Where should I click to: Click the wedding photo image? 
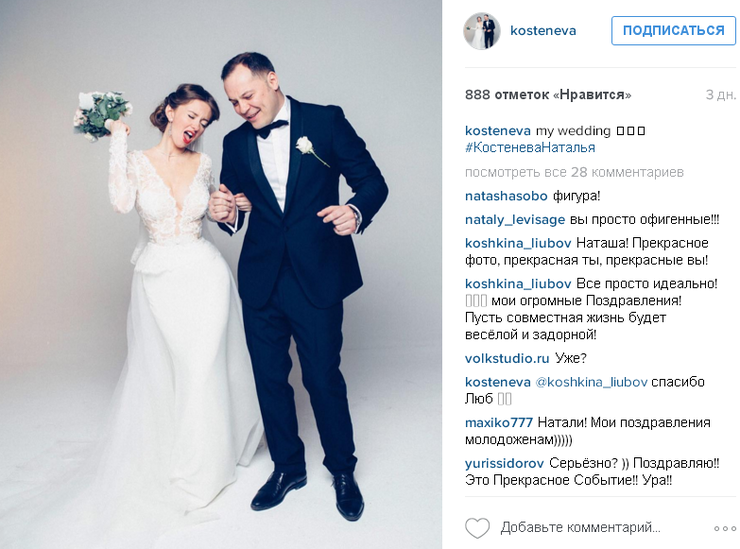click(221, 274)
